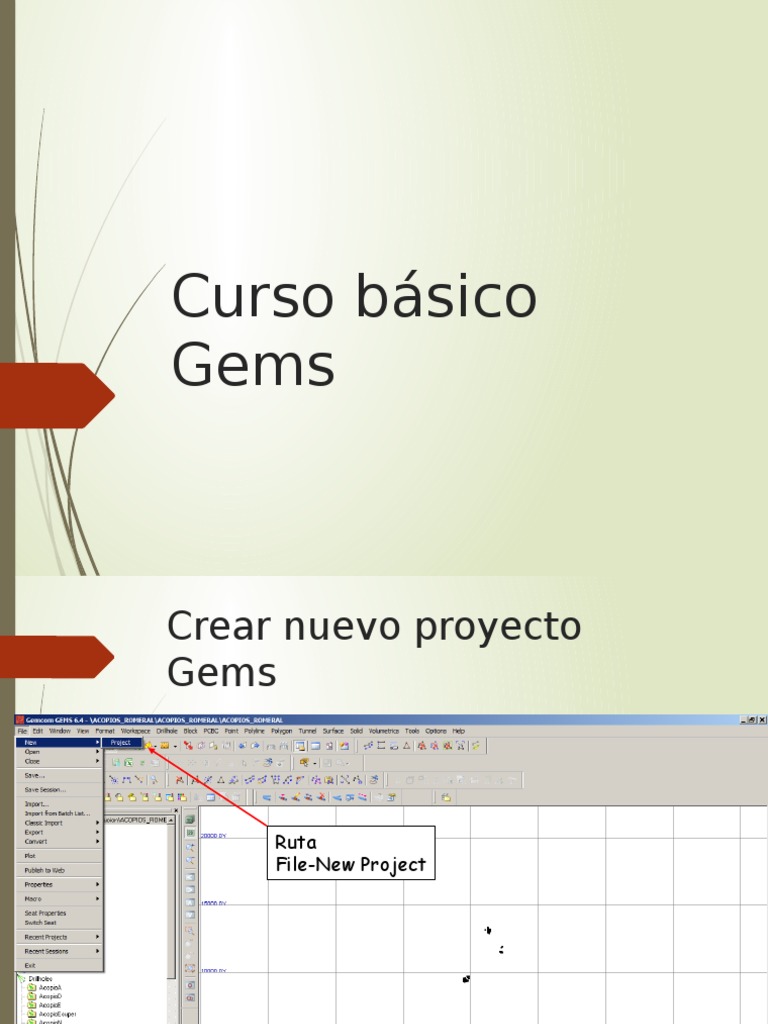This screenshot has height=1024, width=768.
Task: Click the zoom extents icon in vertical toolbar
Action: (190, 968)
